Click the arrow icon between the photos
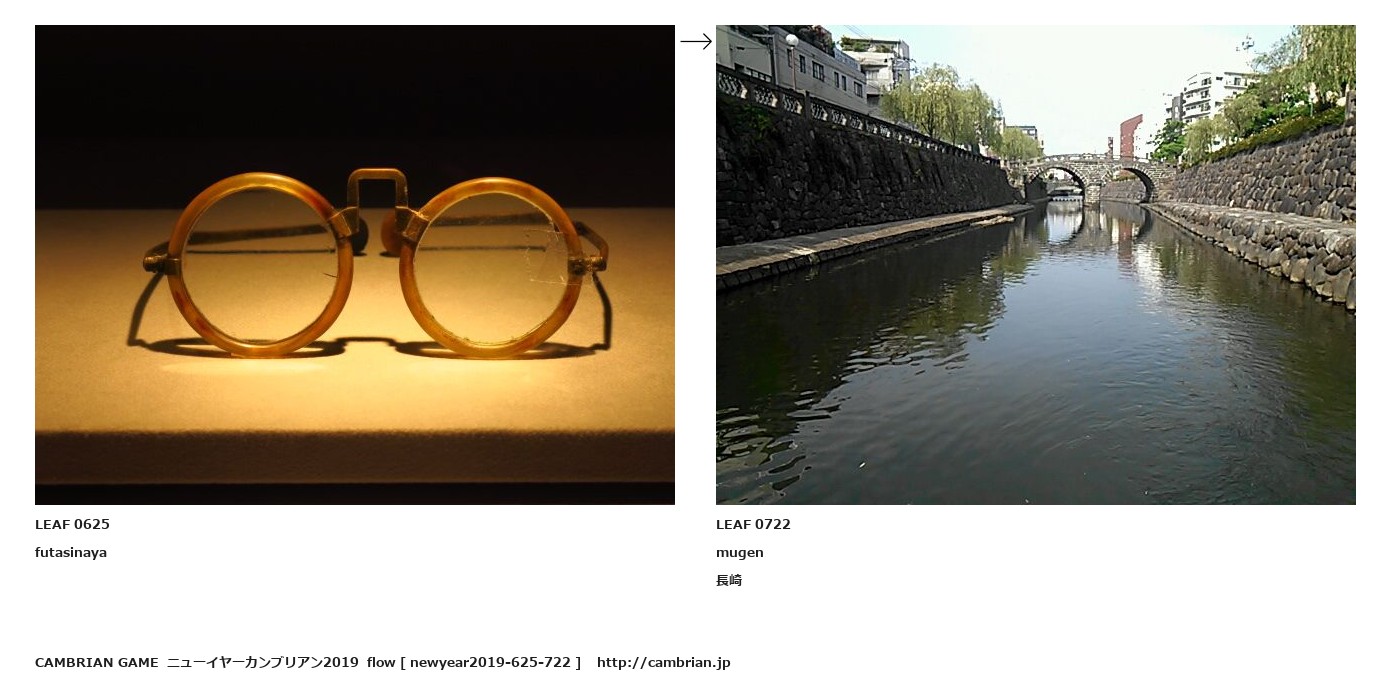The image size is (1391, 687). pos(696,41)
